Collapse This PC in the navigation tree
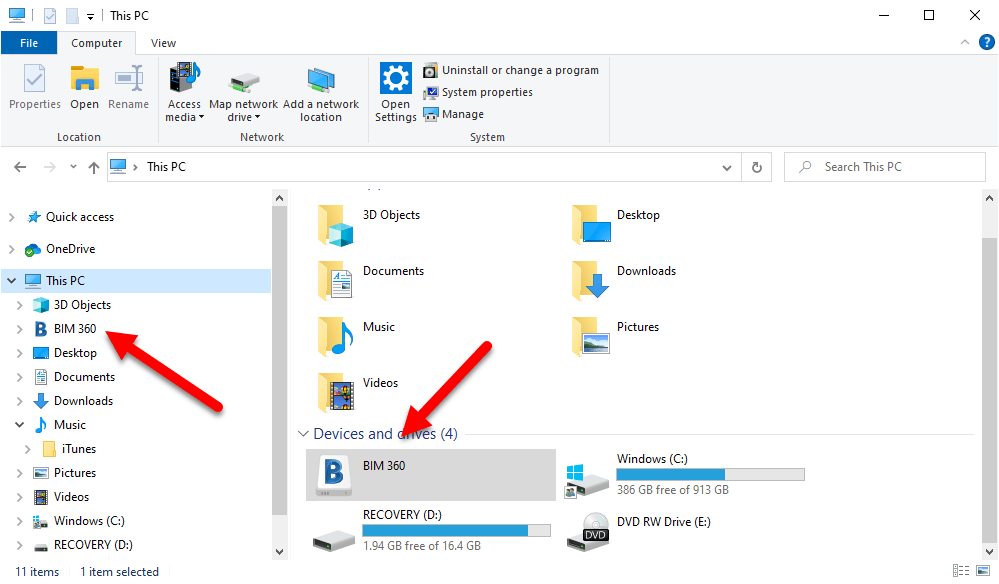Screen dimensions: 999x584 pyautogui.click(x=11, y=280)
